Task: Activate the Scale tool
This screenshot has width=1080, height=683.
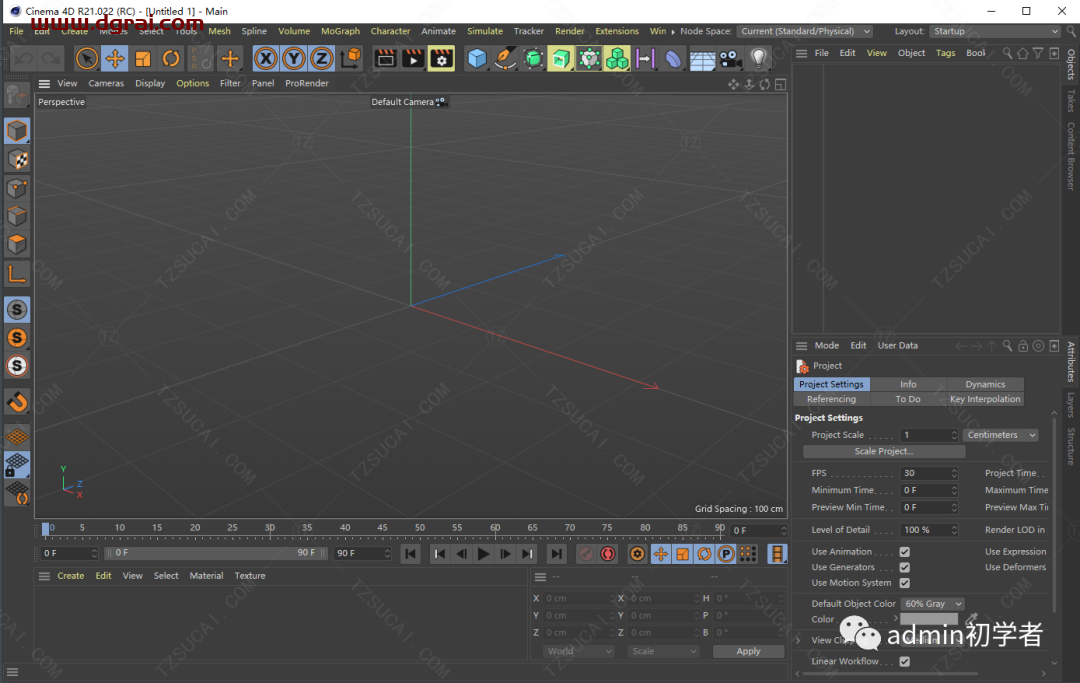Action: click(x=143, y=59)
